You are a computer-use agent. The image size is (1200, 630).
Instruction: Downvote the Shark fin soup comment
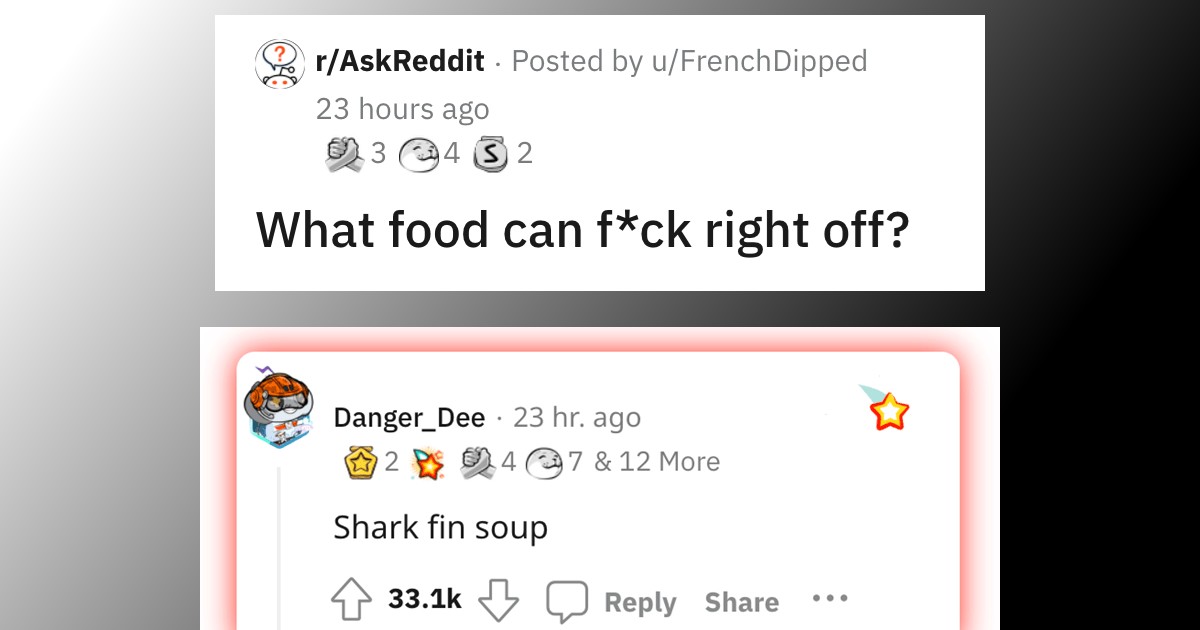click(x=498, y=600)
